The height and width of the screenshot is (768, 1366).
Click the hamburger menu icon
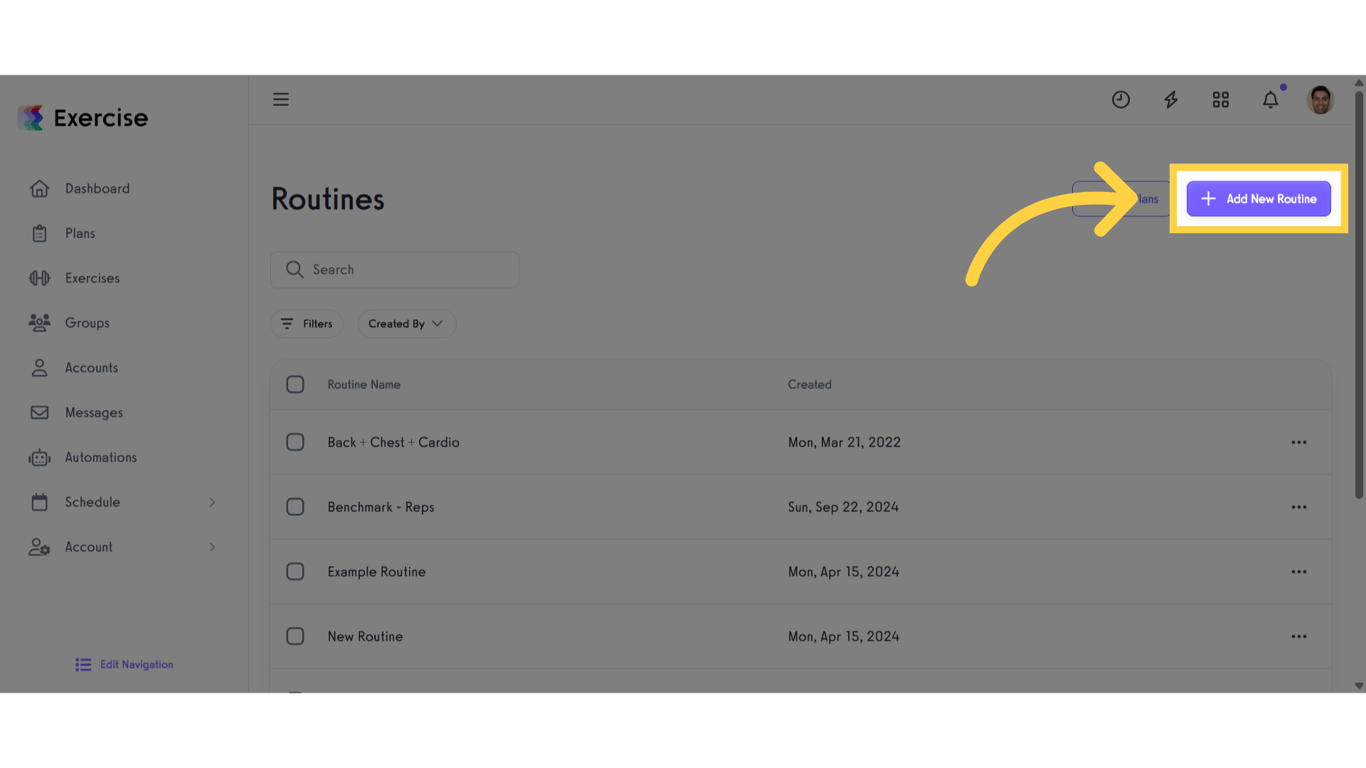[281, 99]
